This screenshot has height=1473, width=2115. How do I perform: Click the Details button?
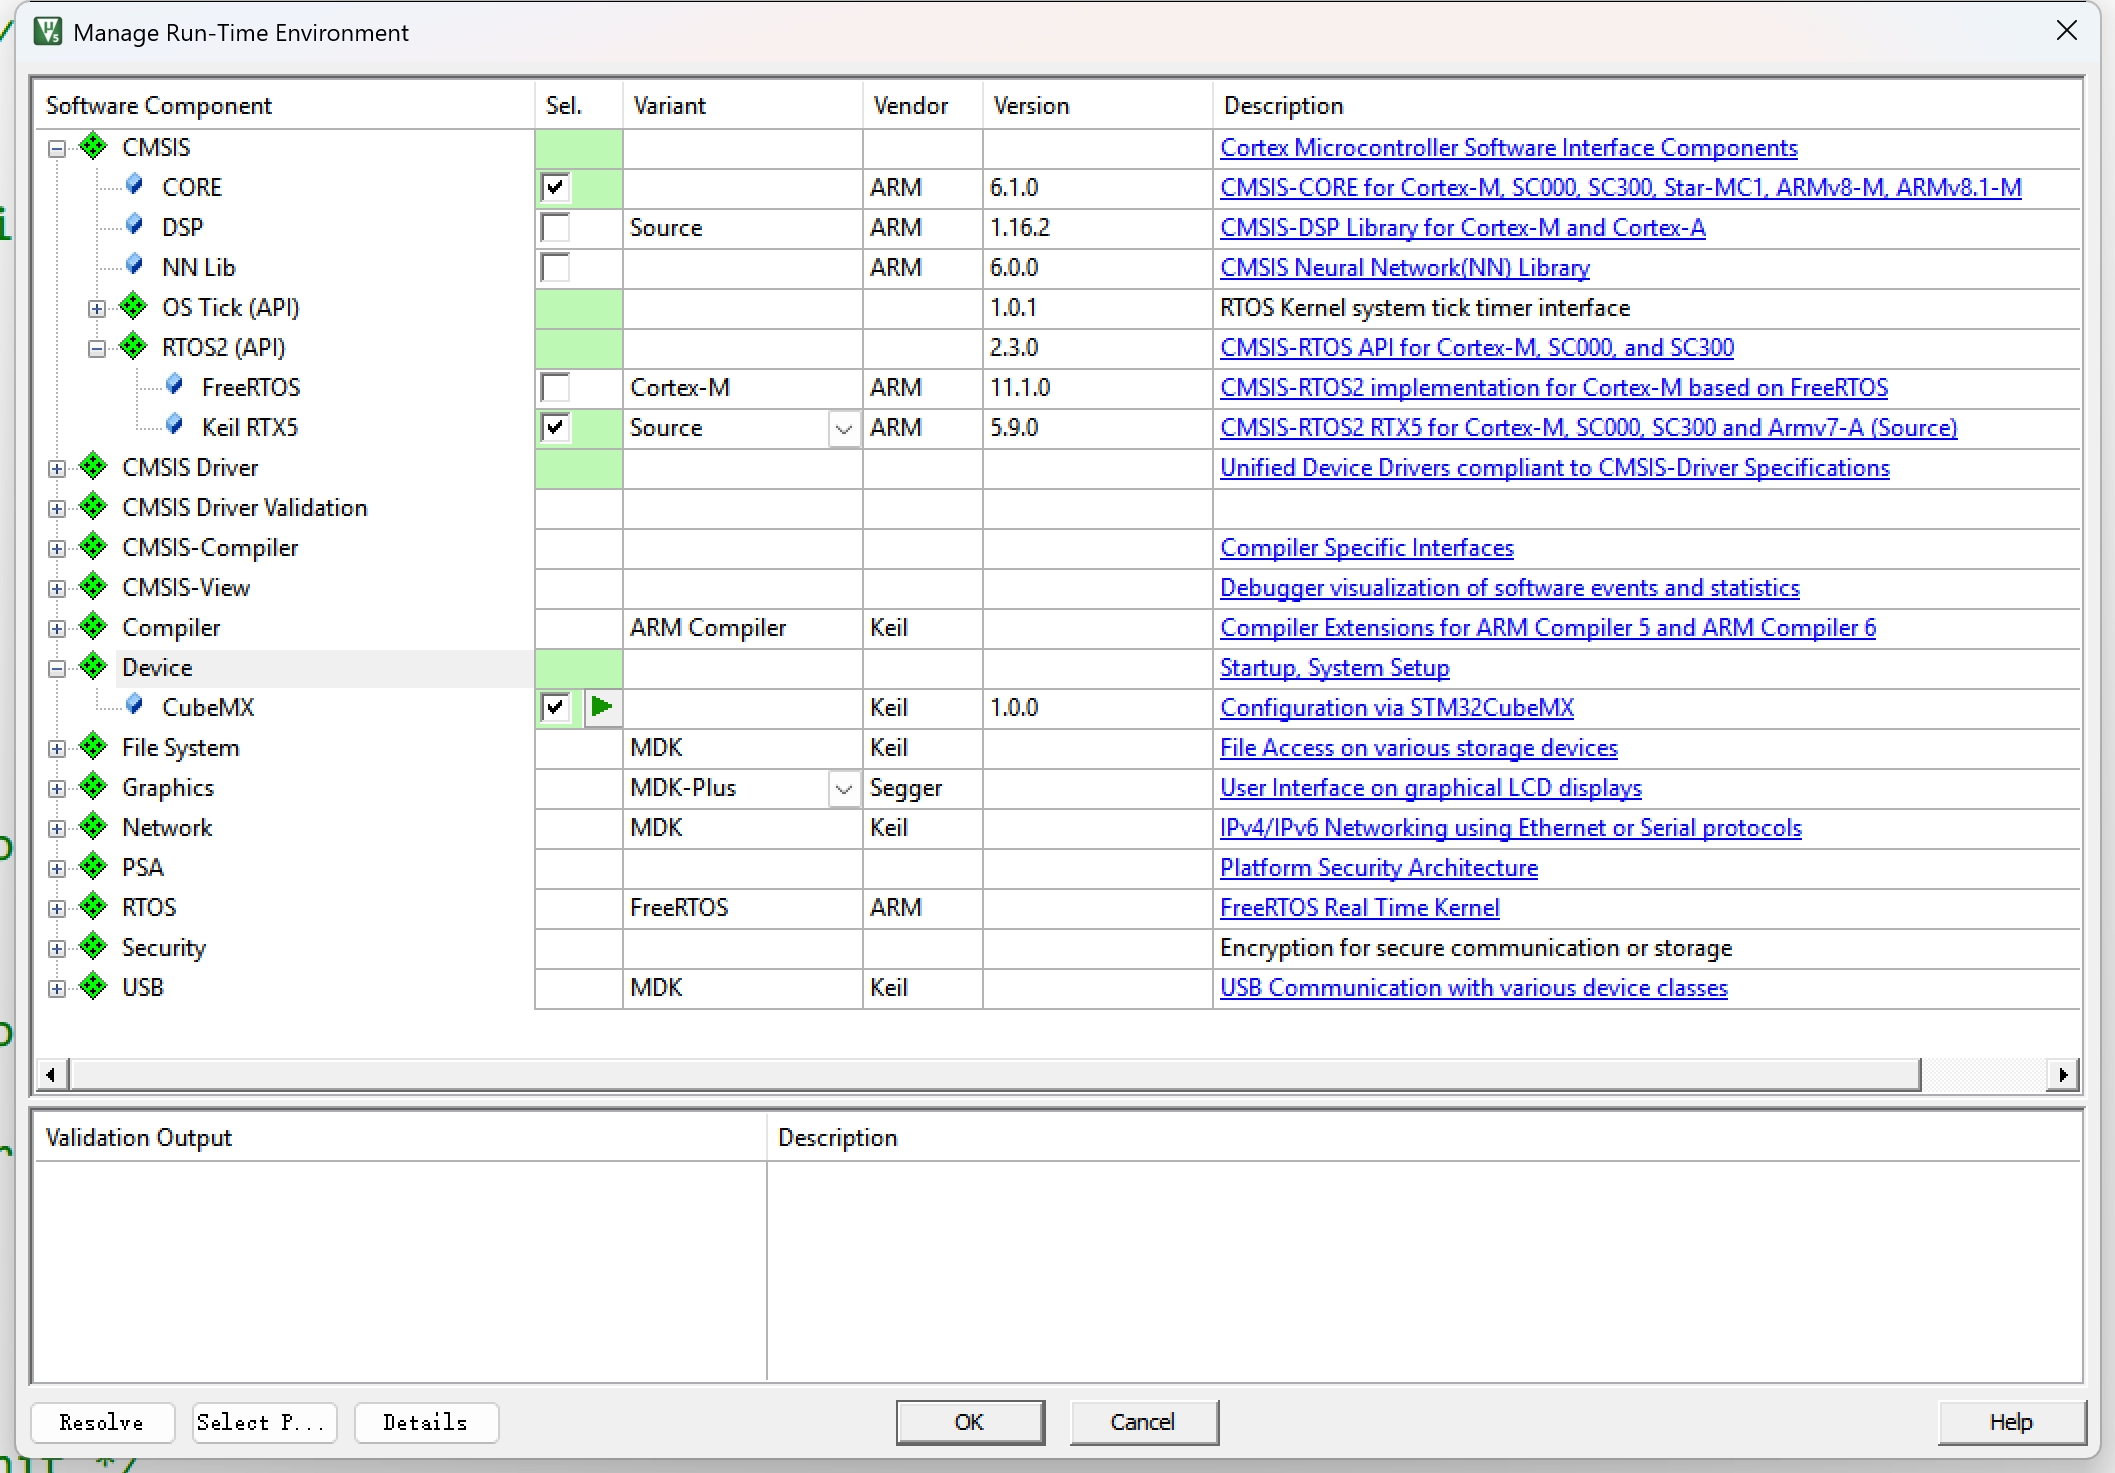[x=426, y=1422]
